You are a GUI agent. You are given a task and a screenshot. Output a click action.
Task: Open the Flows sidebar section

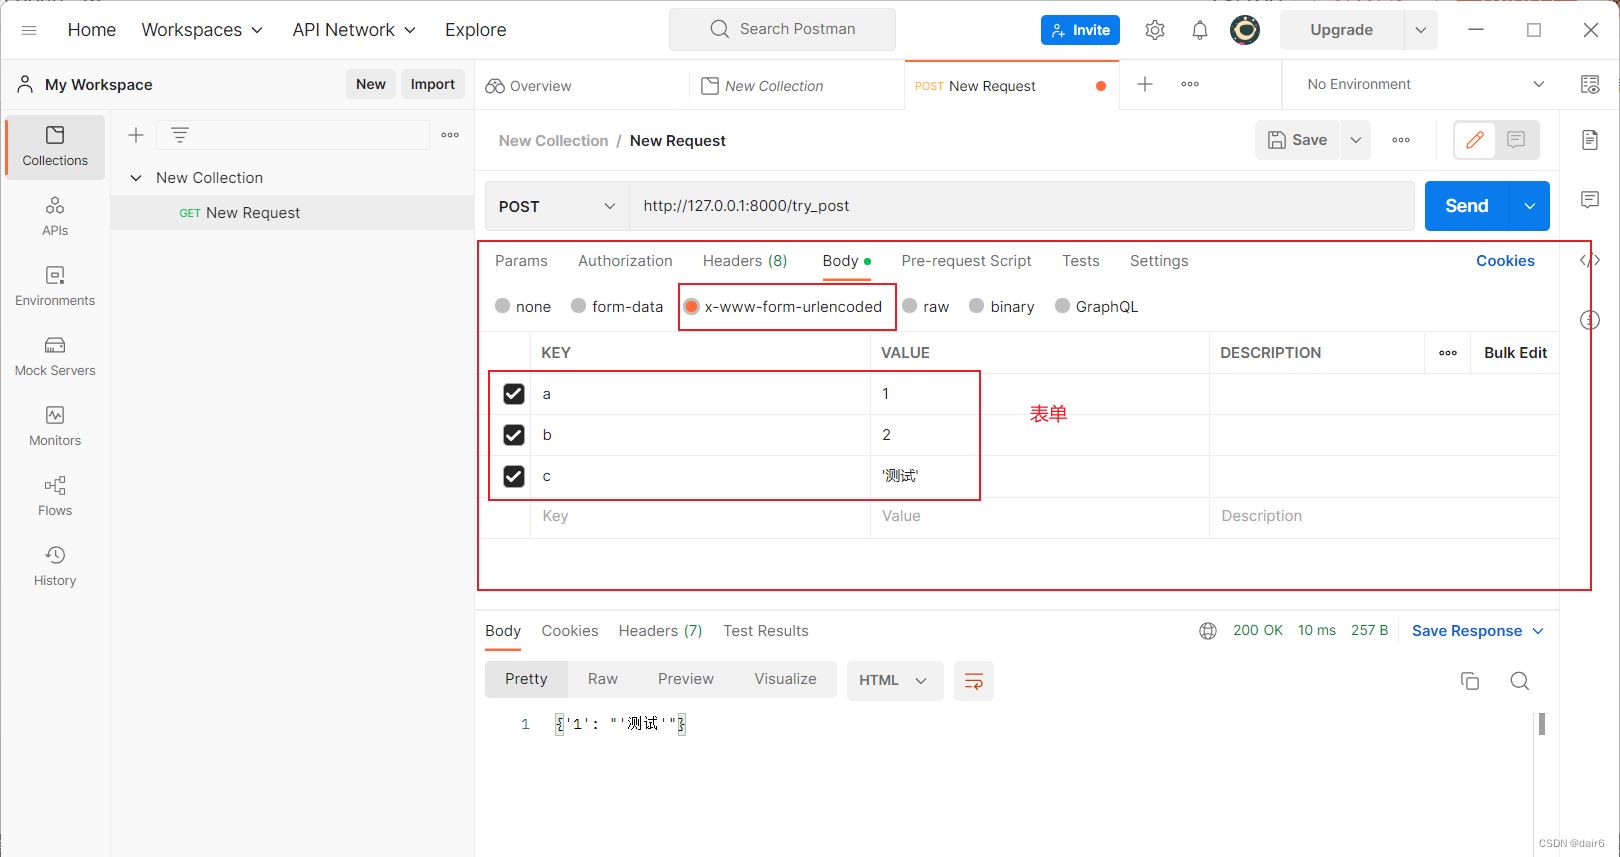(55, 496)
